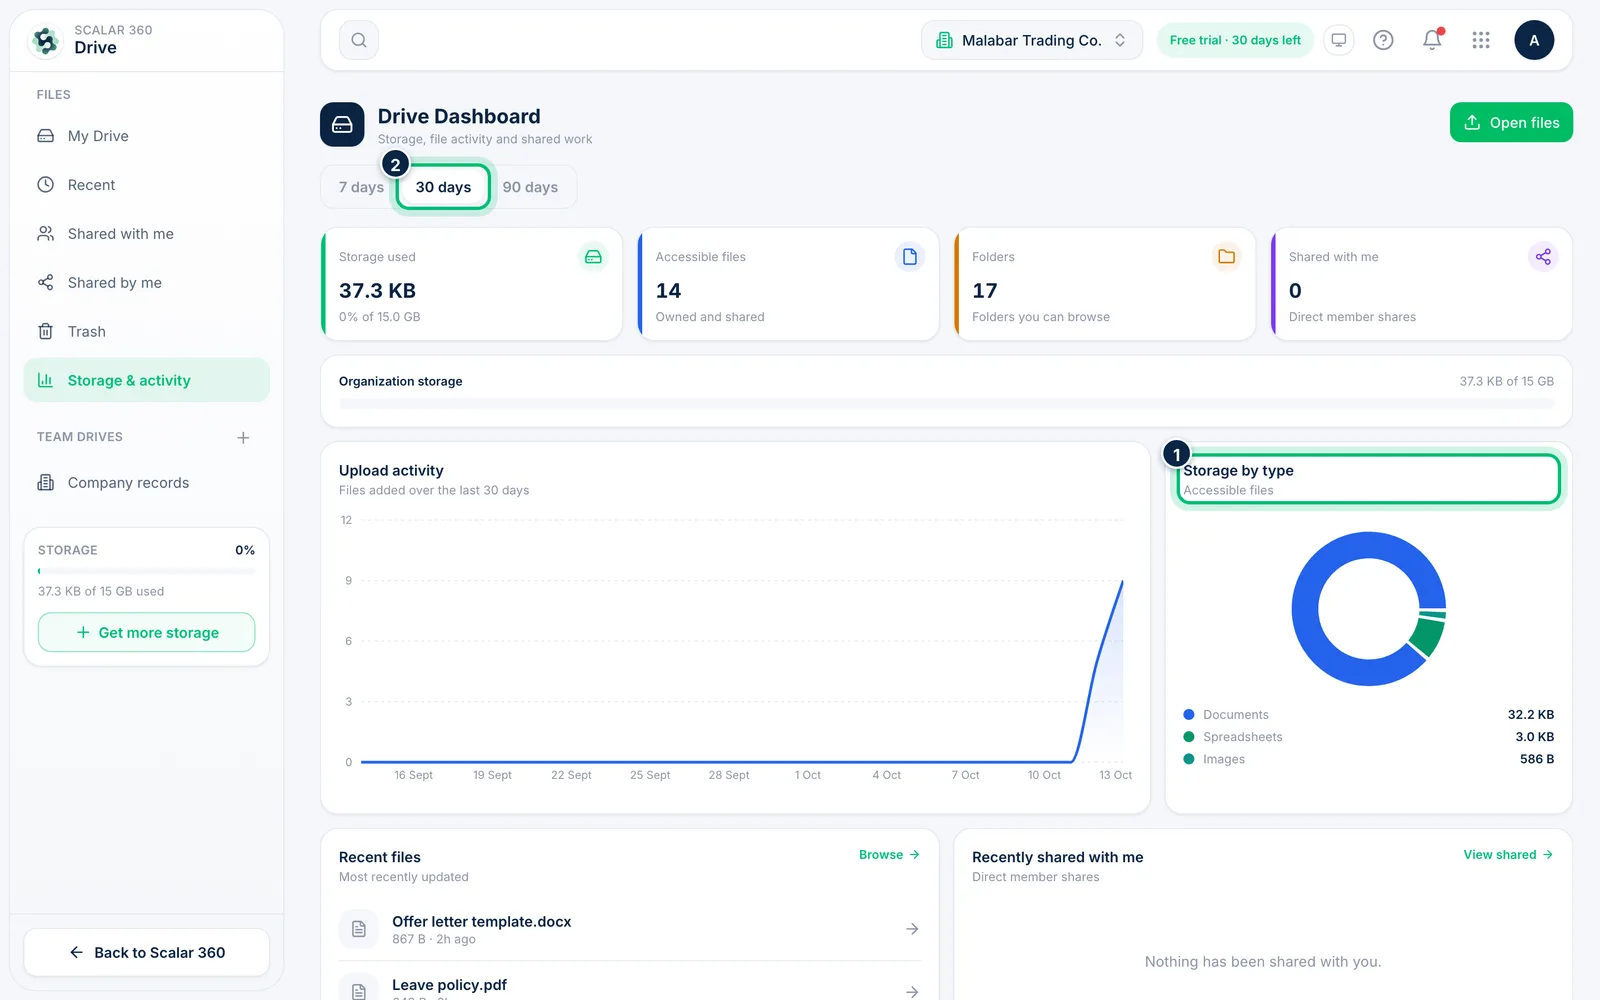This screenshot has height=1000, width=1600.
Task: Click the sidebar storage usage bar
Action: click(x=147, y=571)
